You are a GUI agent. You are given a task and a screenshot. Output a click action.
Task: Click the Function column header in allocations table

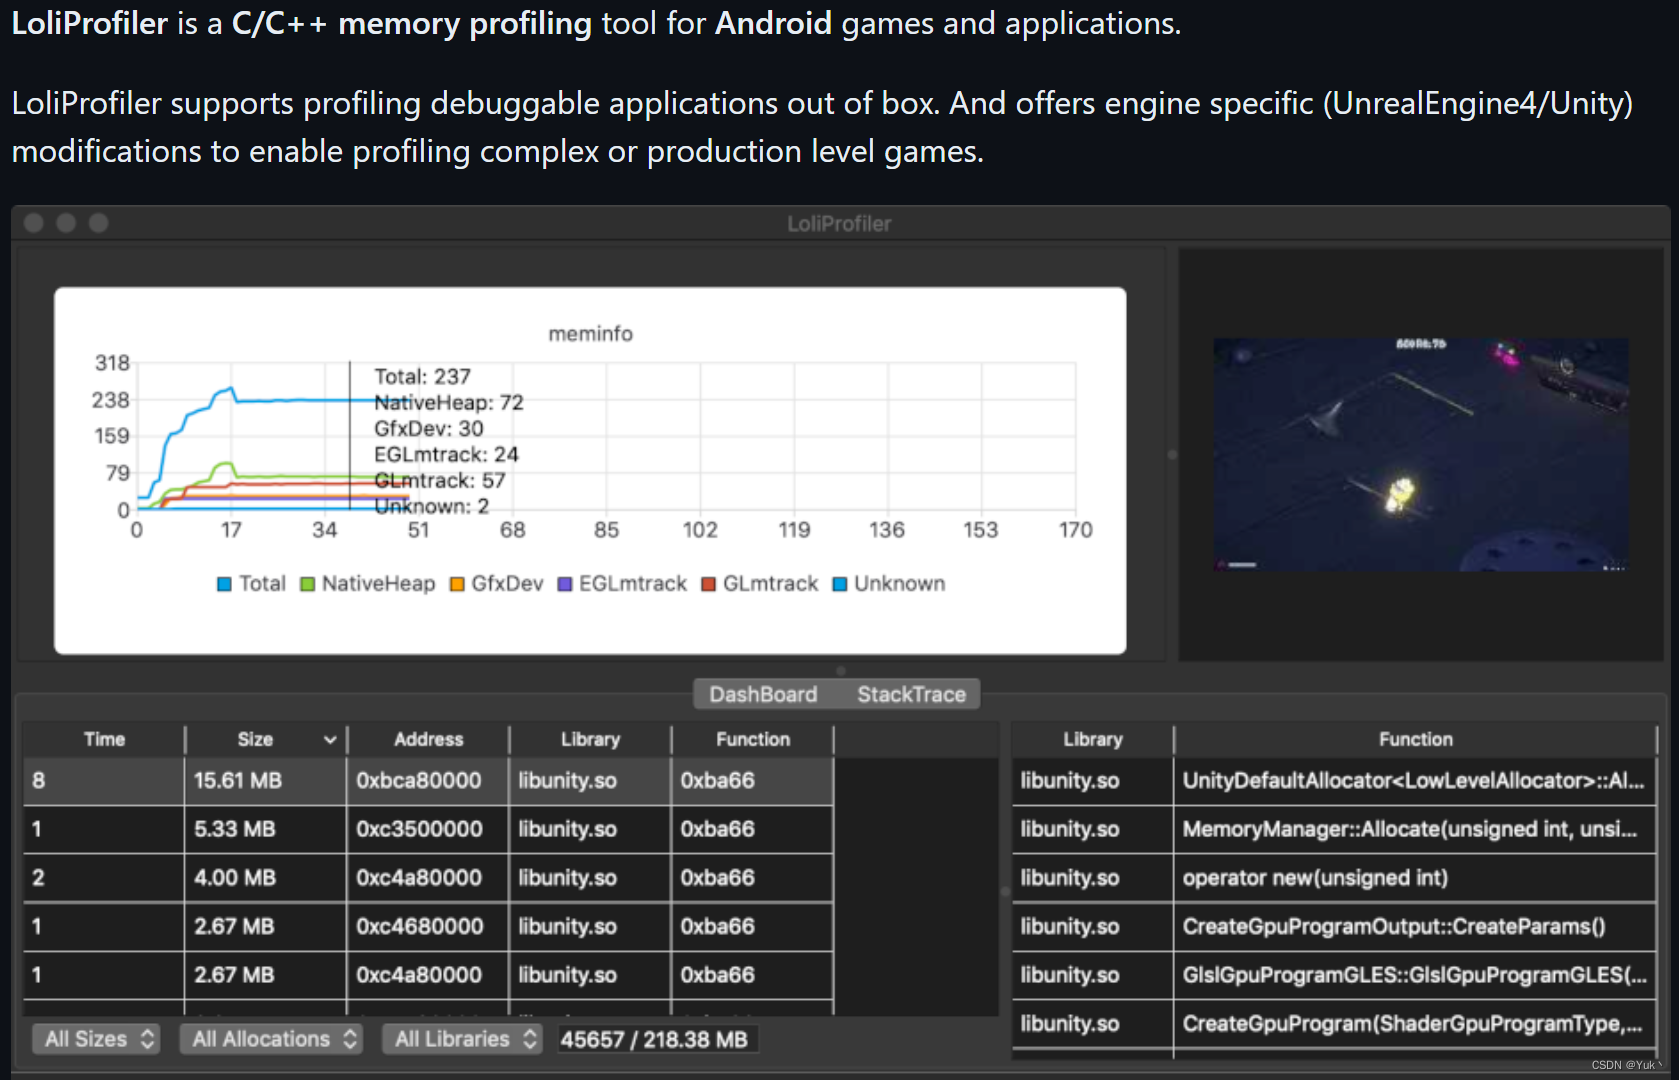coord(752,739)
